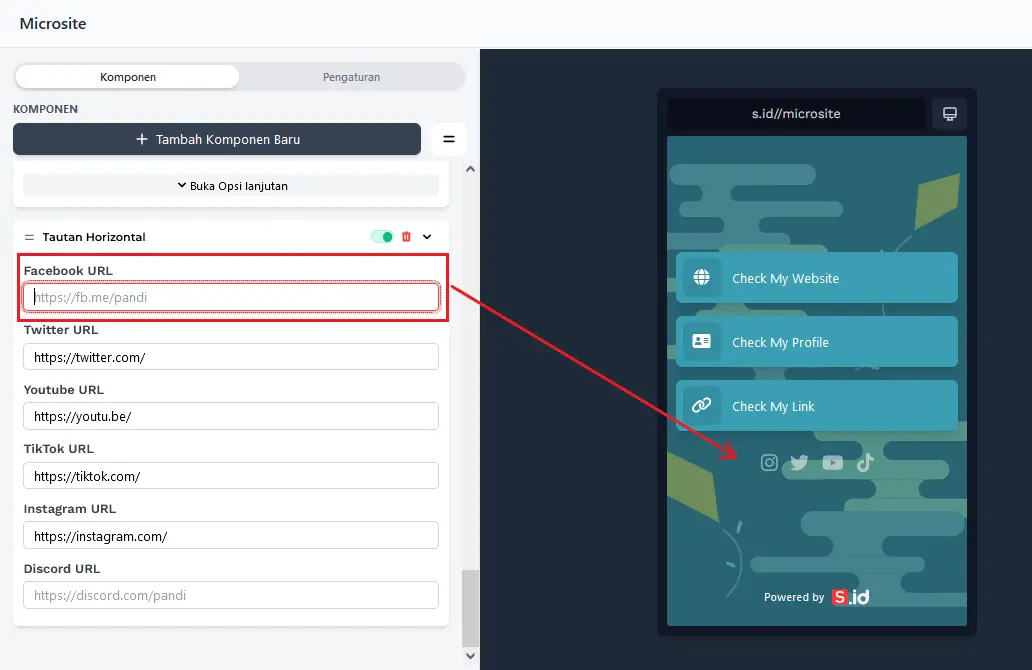Click the Instagram icon in preview
This screenshot has height=670, width=1032.
pos(769,462)
